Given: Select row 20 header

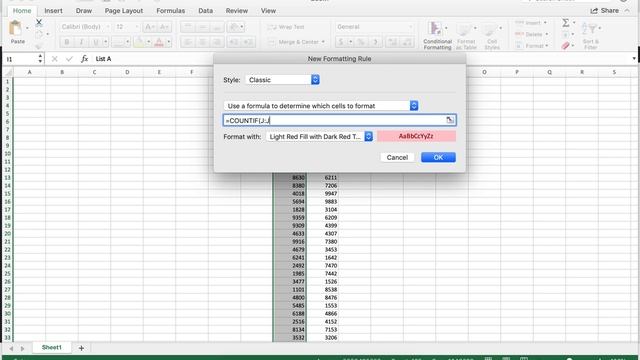Looking at the screenshot, I should (x=7, y=234).
